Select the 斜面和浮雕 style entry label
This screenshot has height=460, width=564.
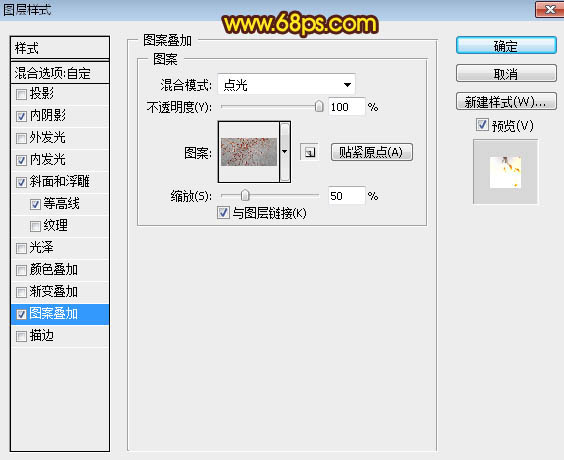click(x=59, y=181)
